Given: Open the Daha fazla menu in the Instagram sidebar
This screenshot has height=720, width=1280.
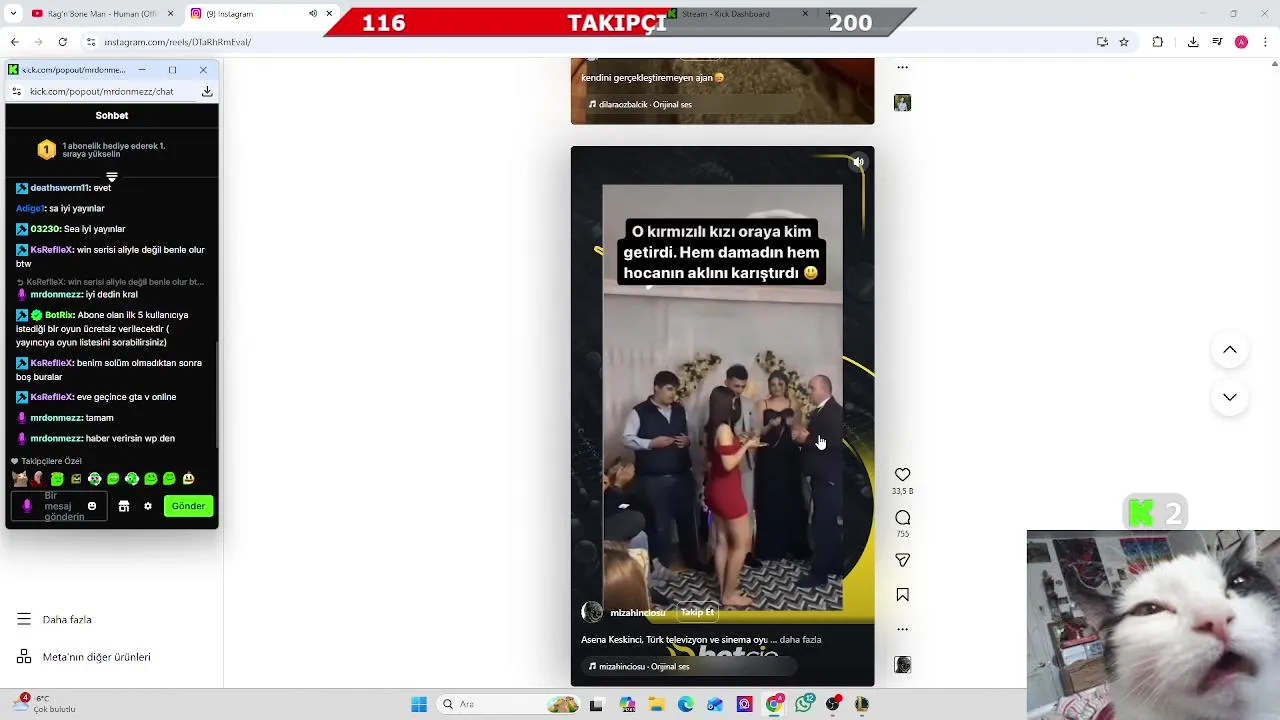Looking at the screenshot, I should pyautogui.click(x=54, y=620).
